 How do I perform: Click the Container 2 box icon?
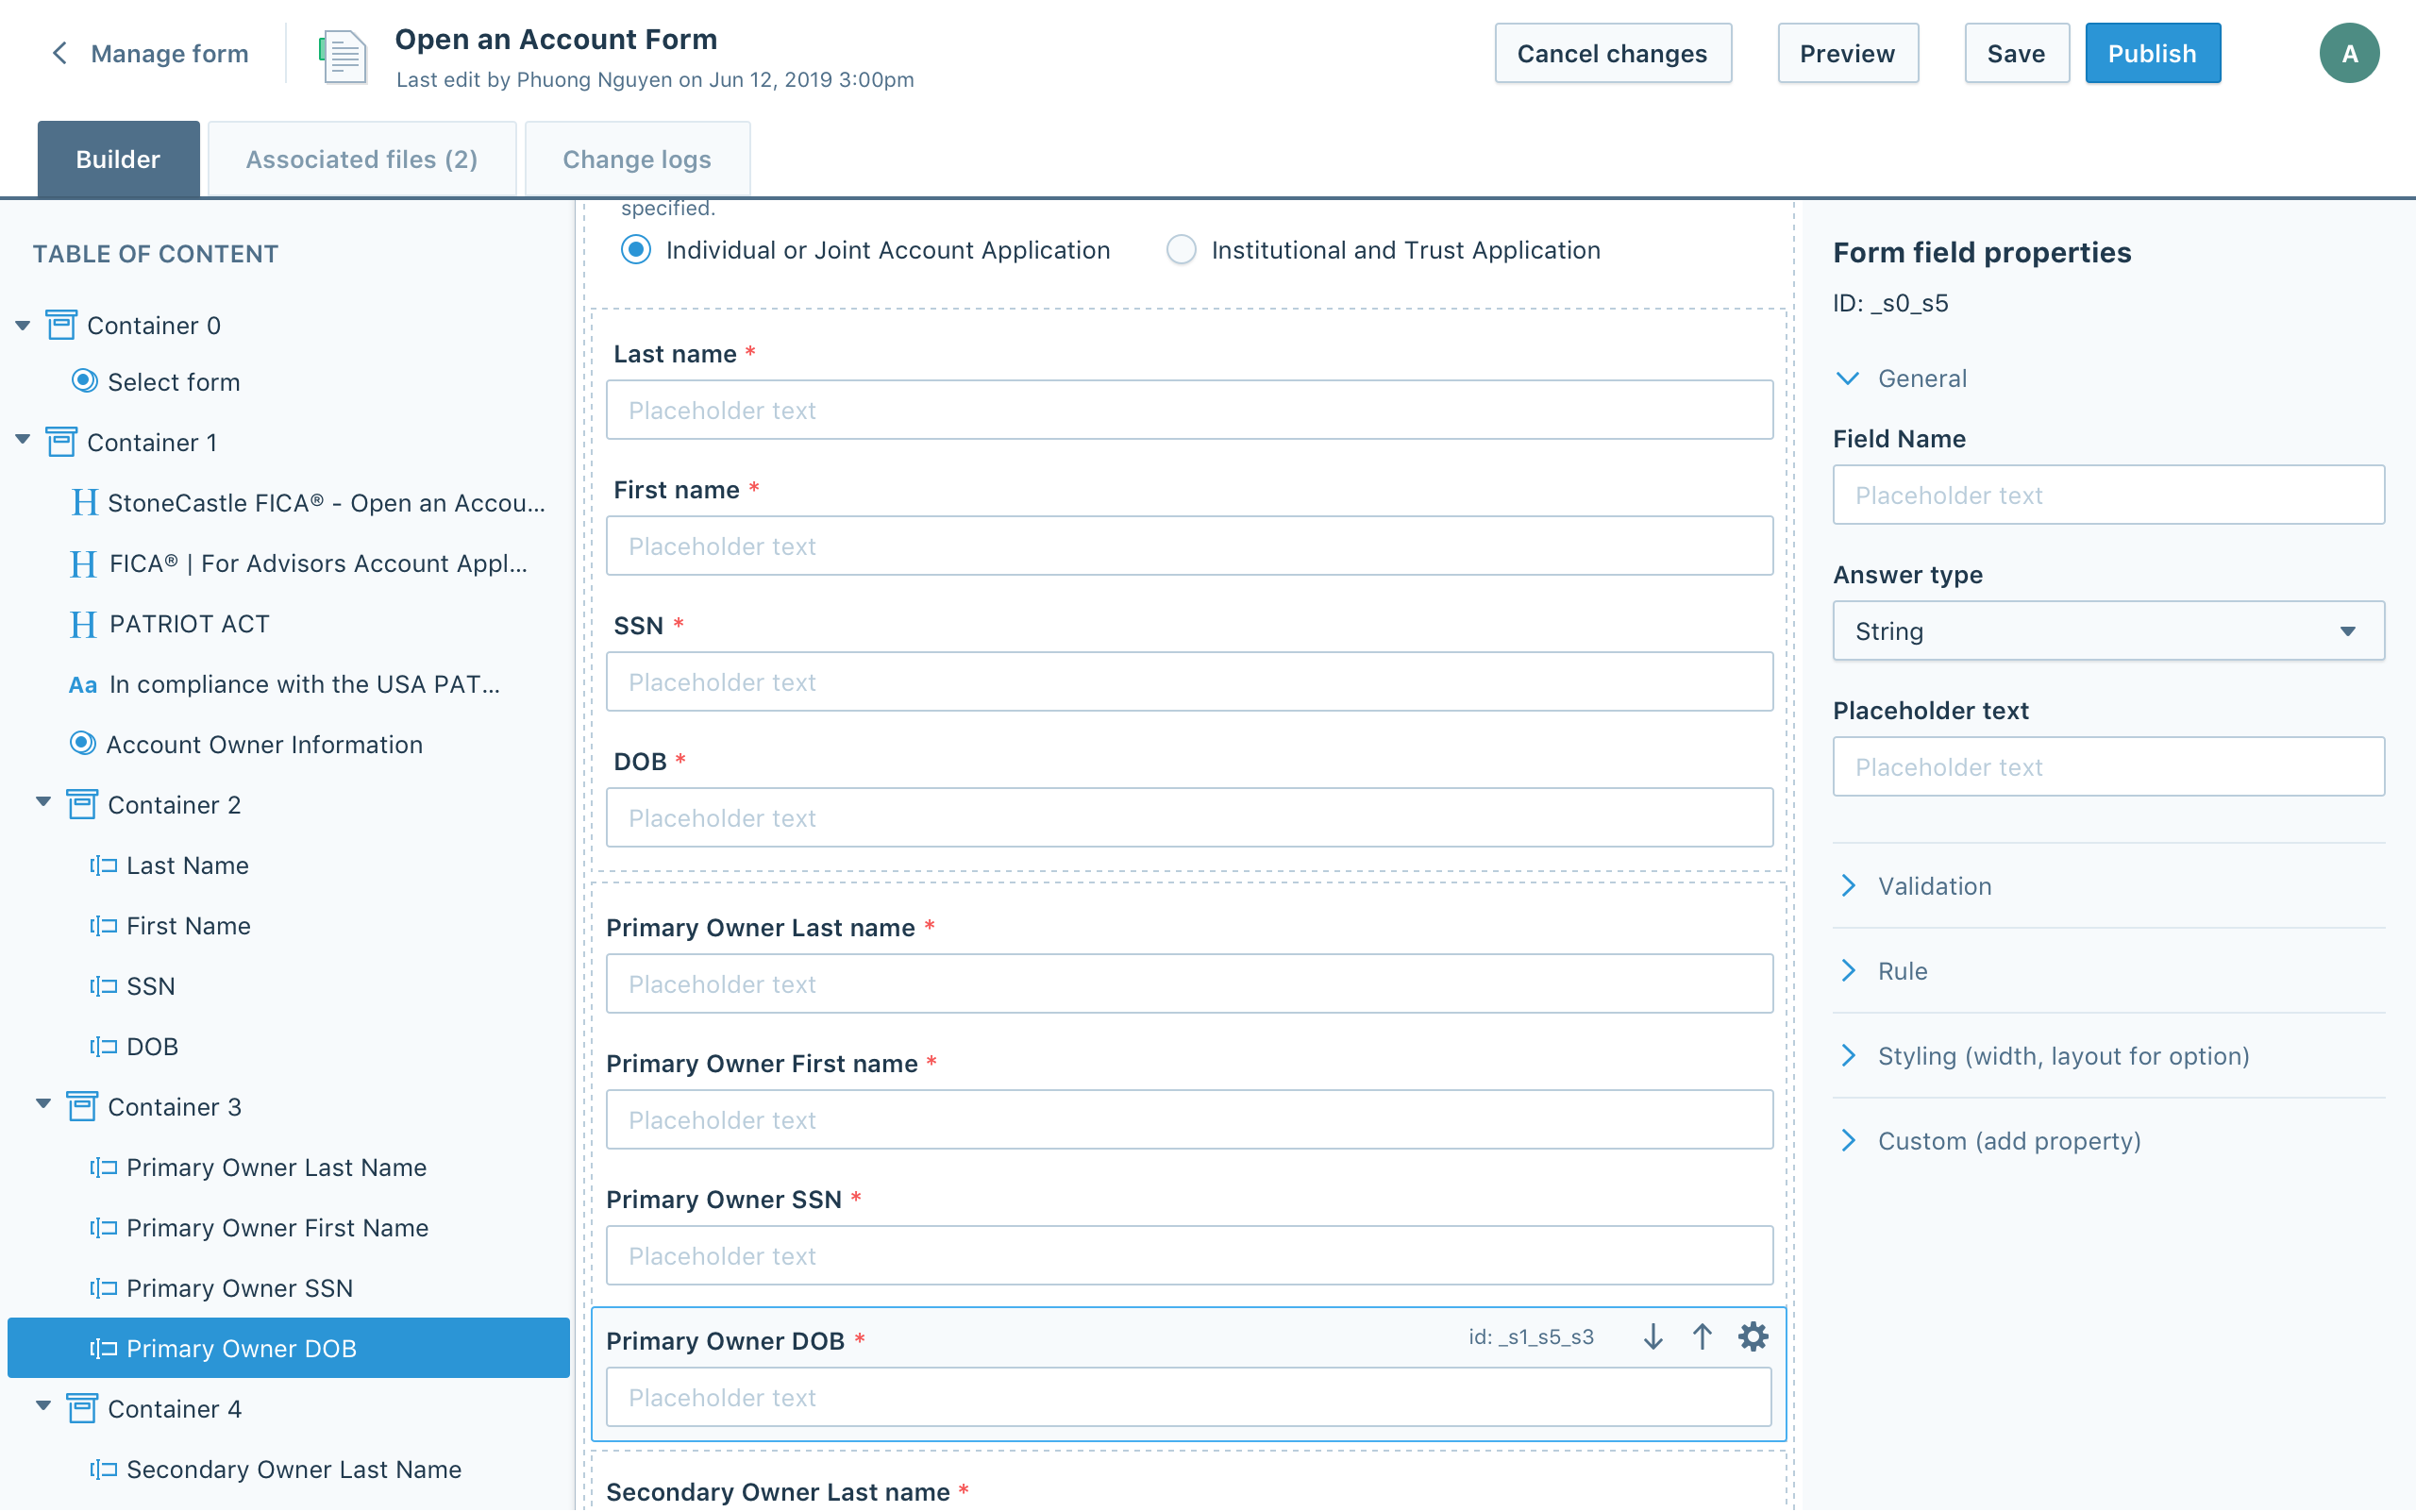(x=82, y=805)
